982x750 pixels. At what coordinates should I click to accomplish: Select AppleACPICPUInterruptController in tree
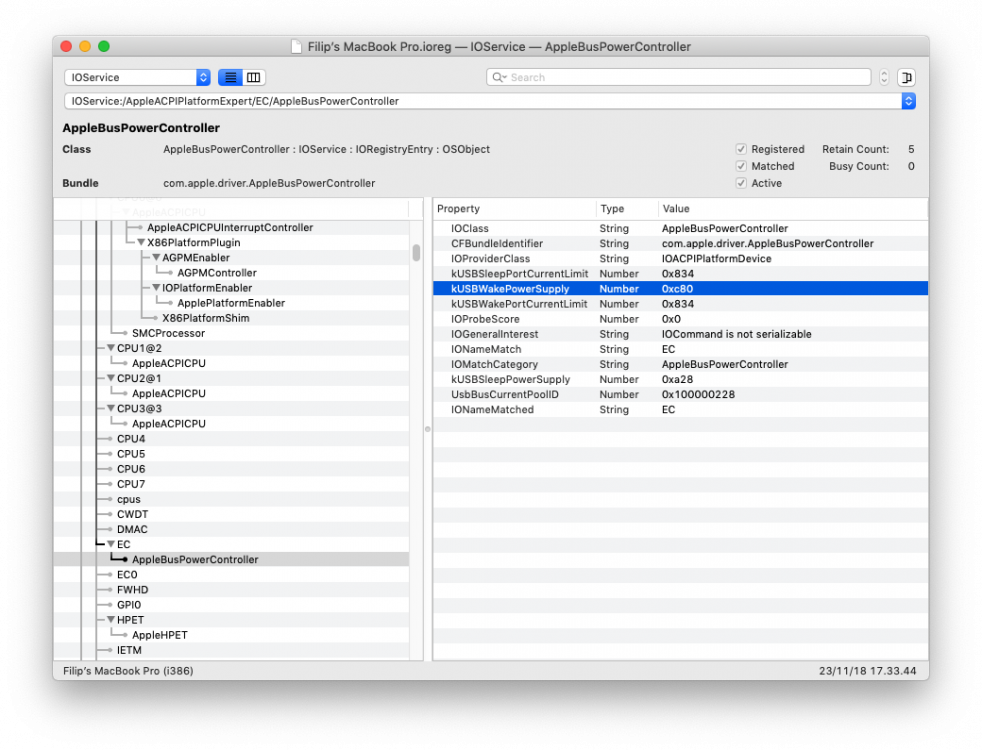[x=230, y=227]
